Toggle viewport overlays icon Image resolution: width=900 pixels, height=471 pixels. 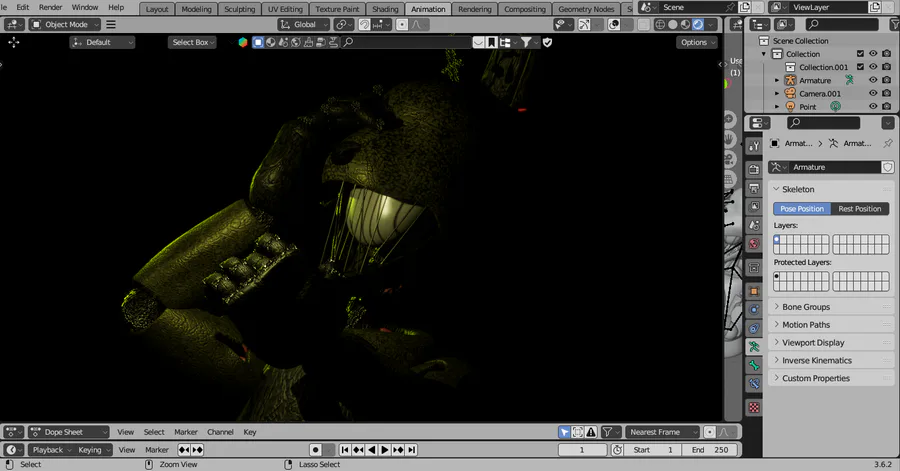(x=614, y=25)
